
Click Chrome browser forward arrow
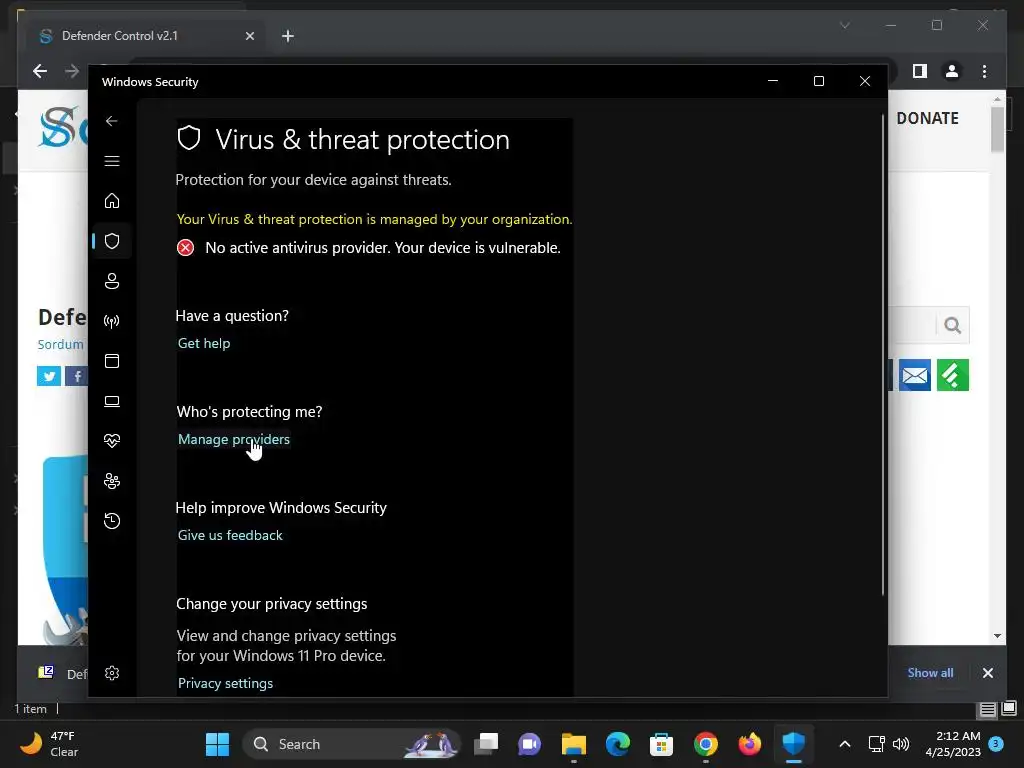72,71
